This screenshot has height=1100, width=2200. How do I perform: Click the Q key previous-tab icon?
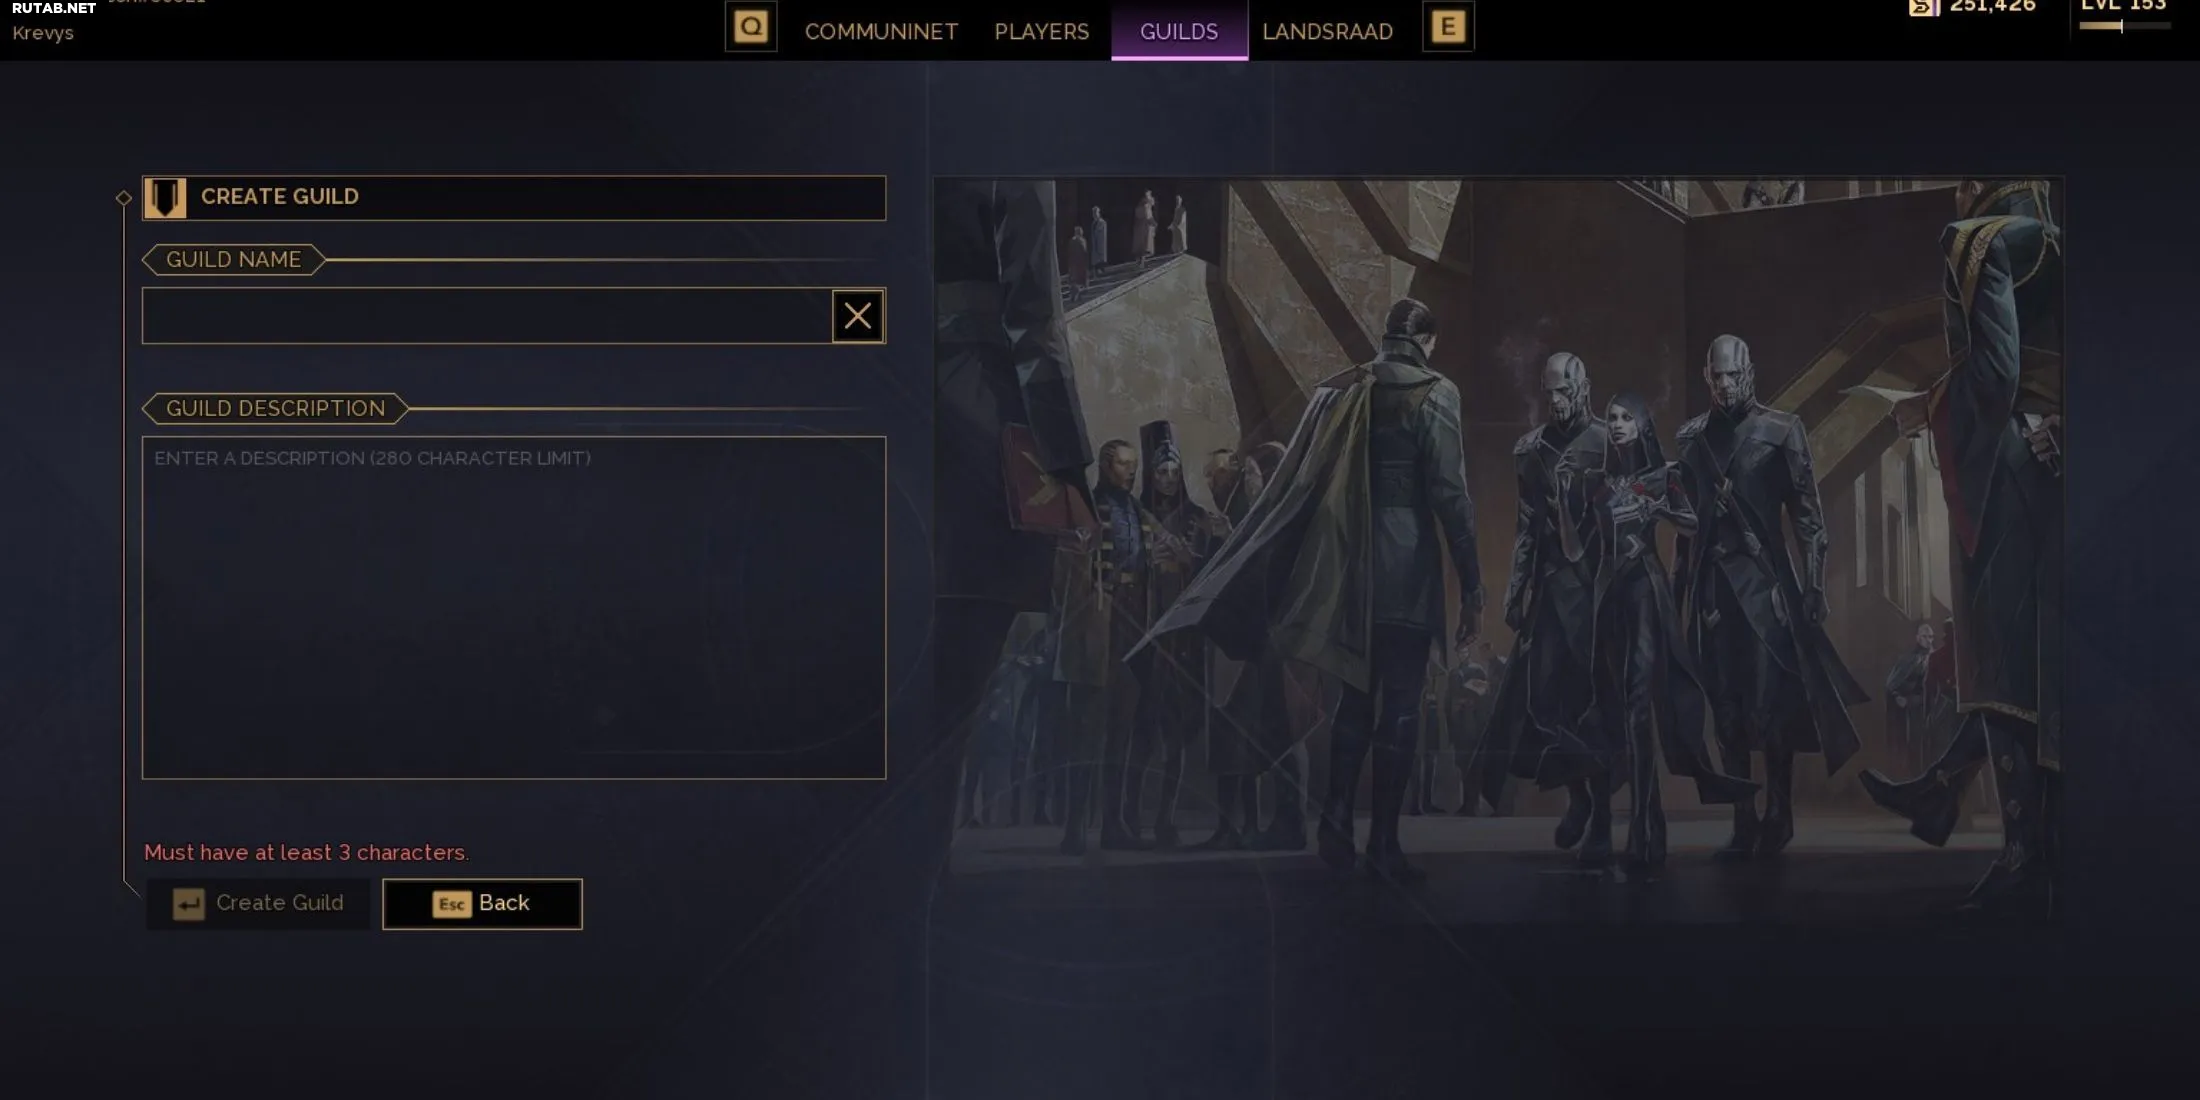point(751,27)
